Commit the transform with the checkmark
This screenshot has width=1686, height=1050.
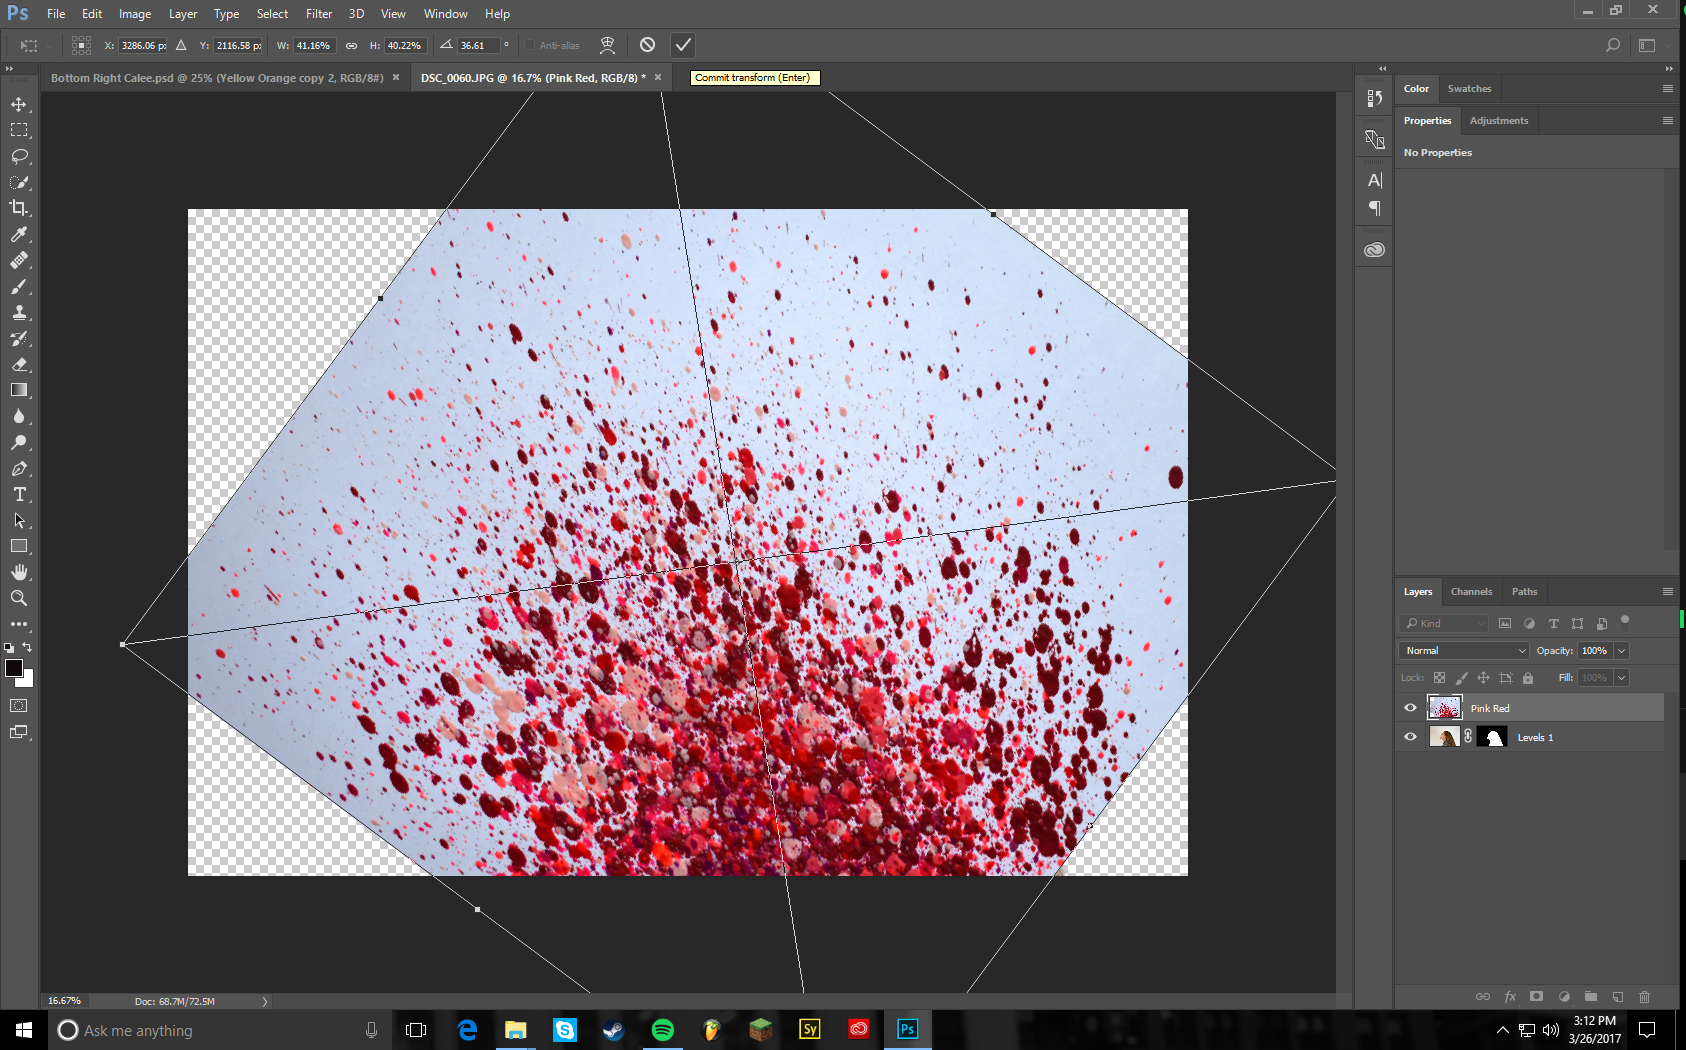[683, 45]
